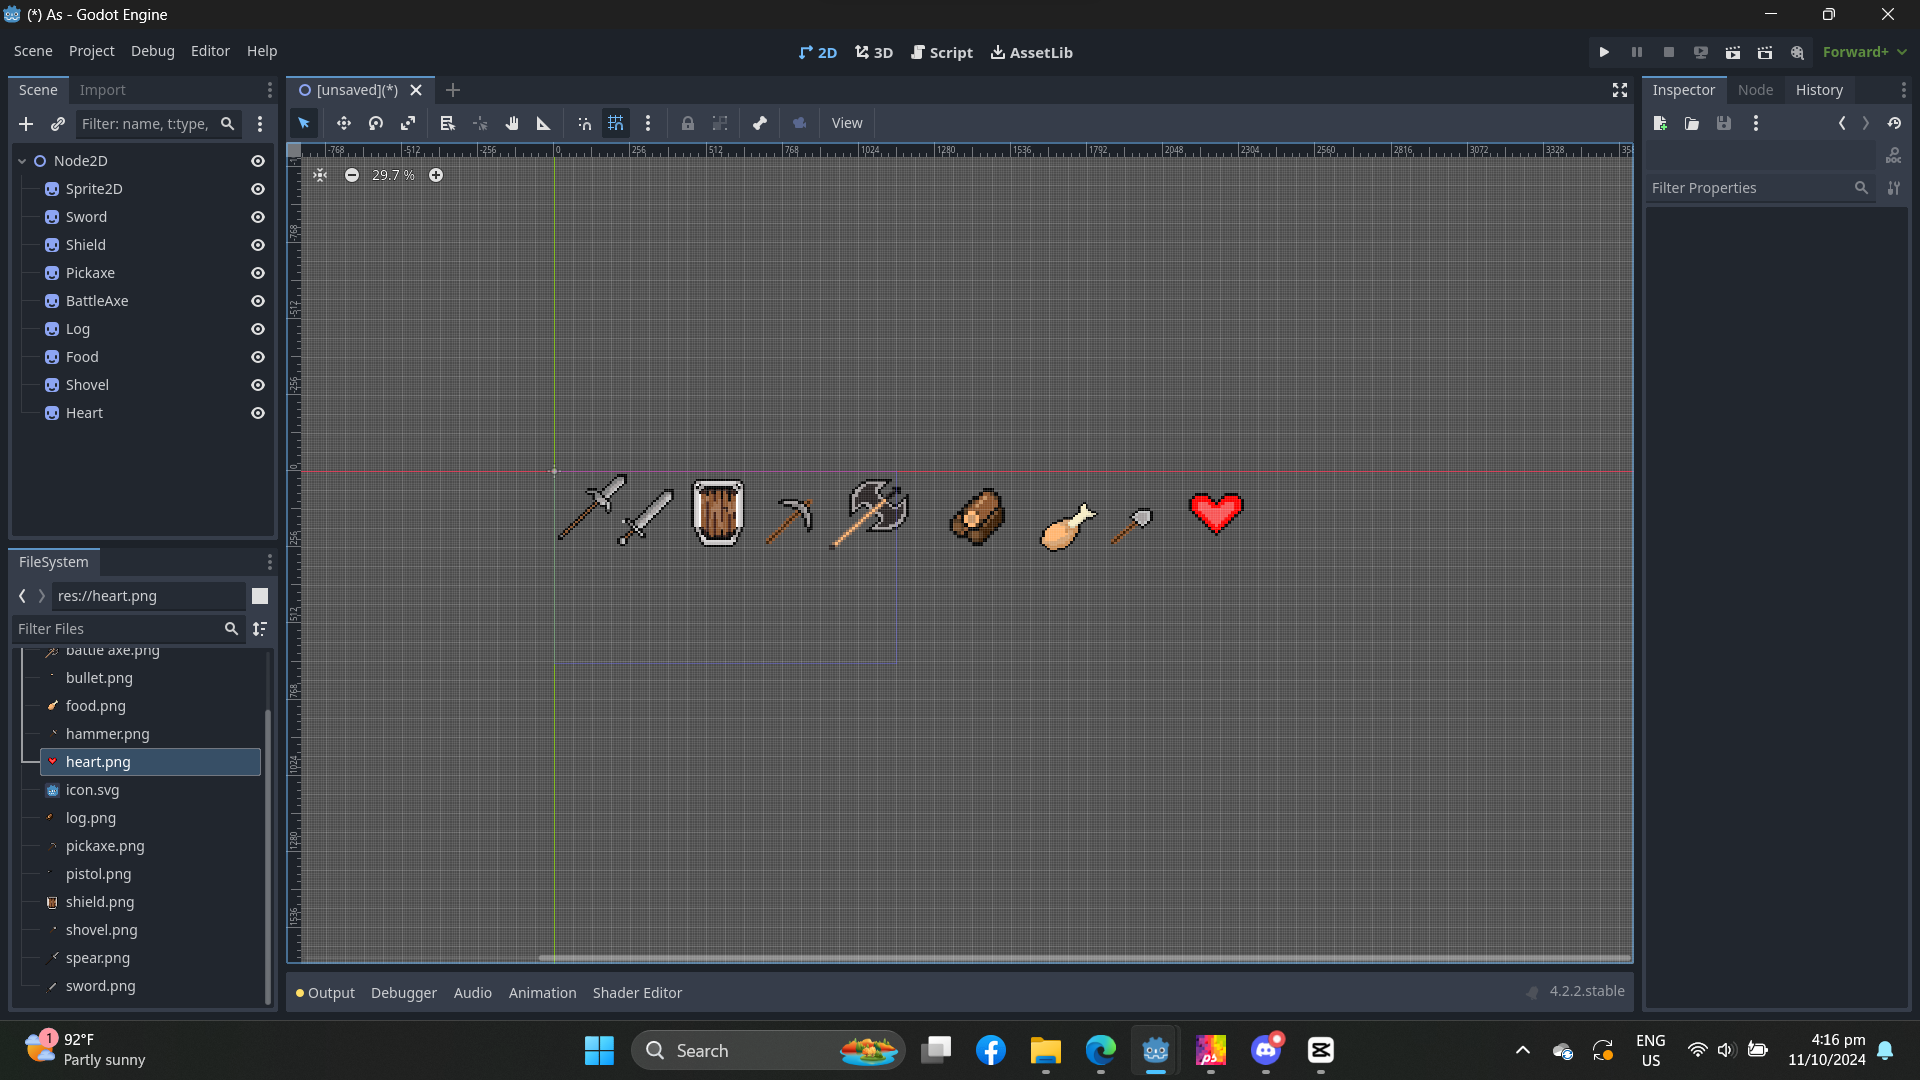Open the Animation bottom panel
Screen dimensions: 1920x1080
543,993
